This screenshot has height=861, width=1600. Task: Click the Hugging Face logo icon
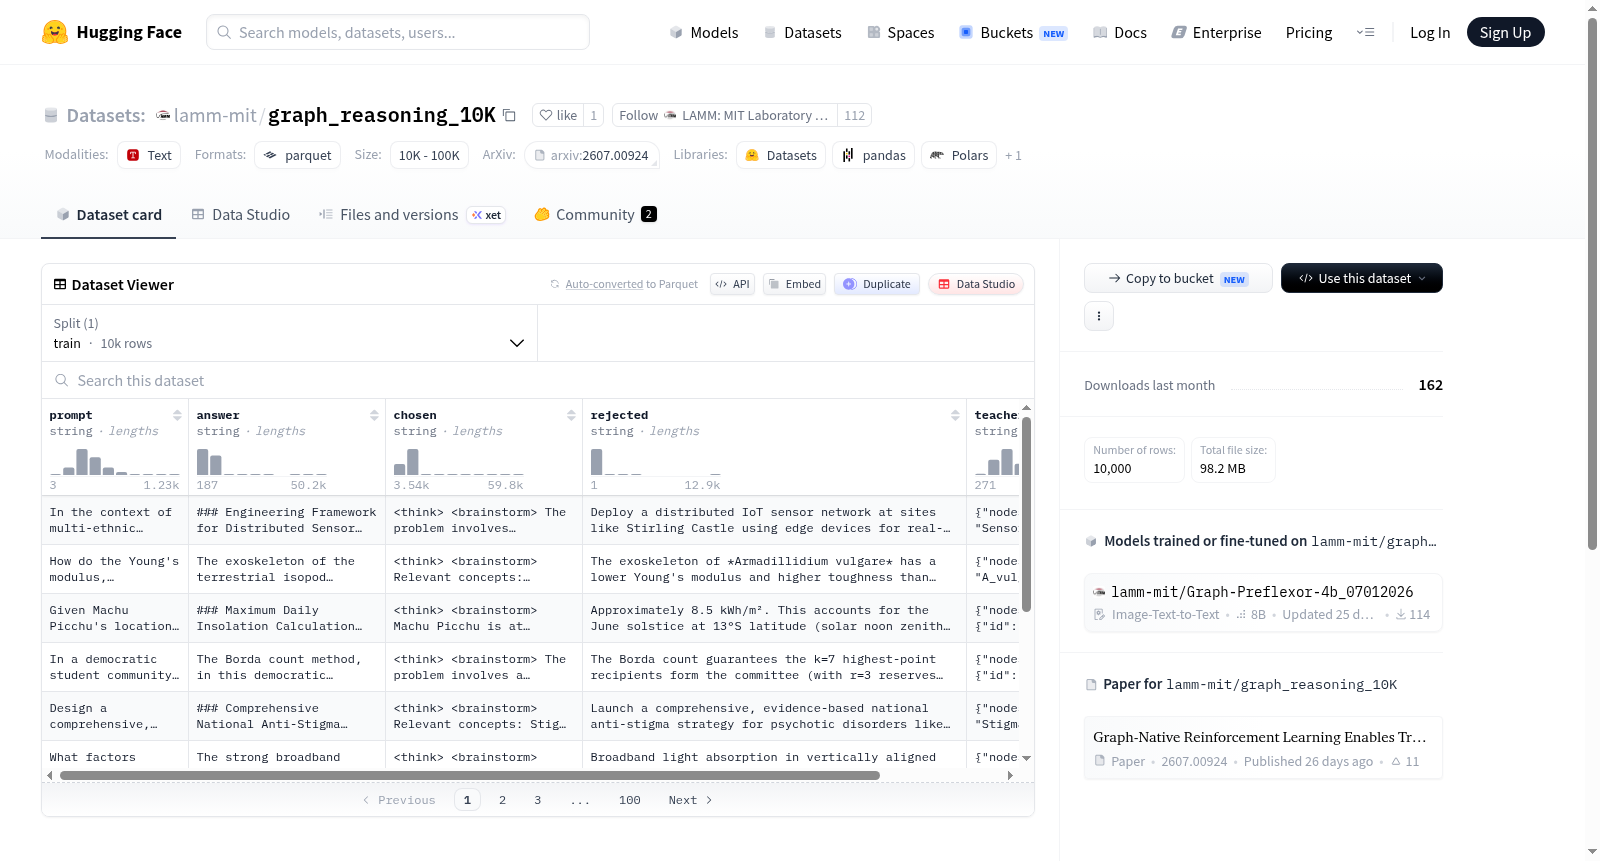[55, 32]
